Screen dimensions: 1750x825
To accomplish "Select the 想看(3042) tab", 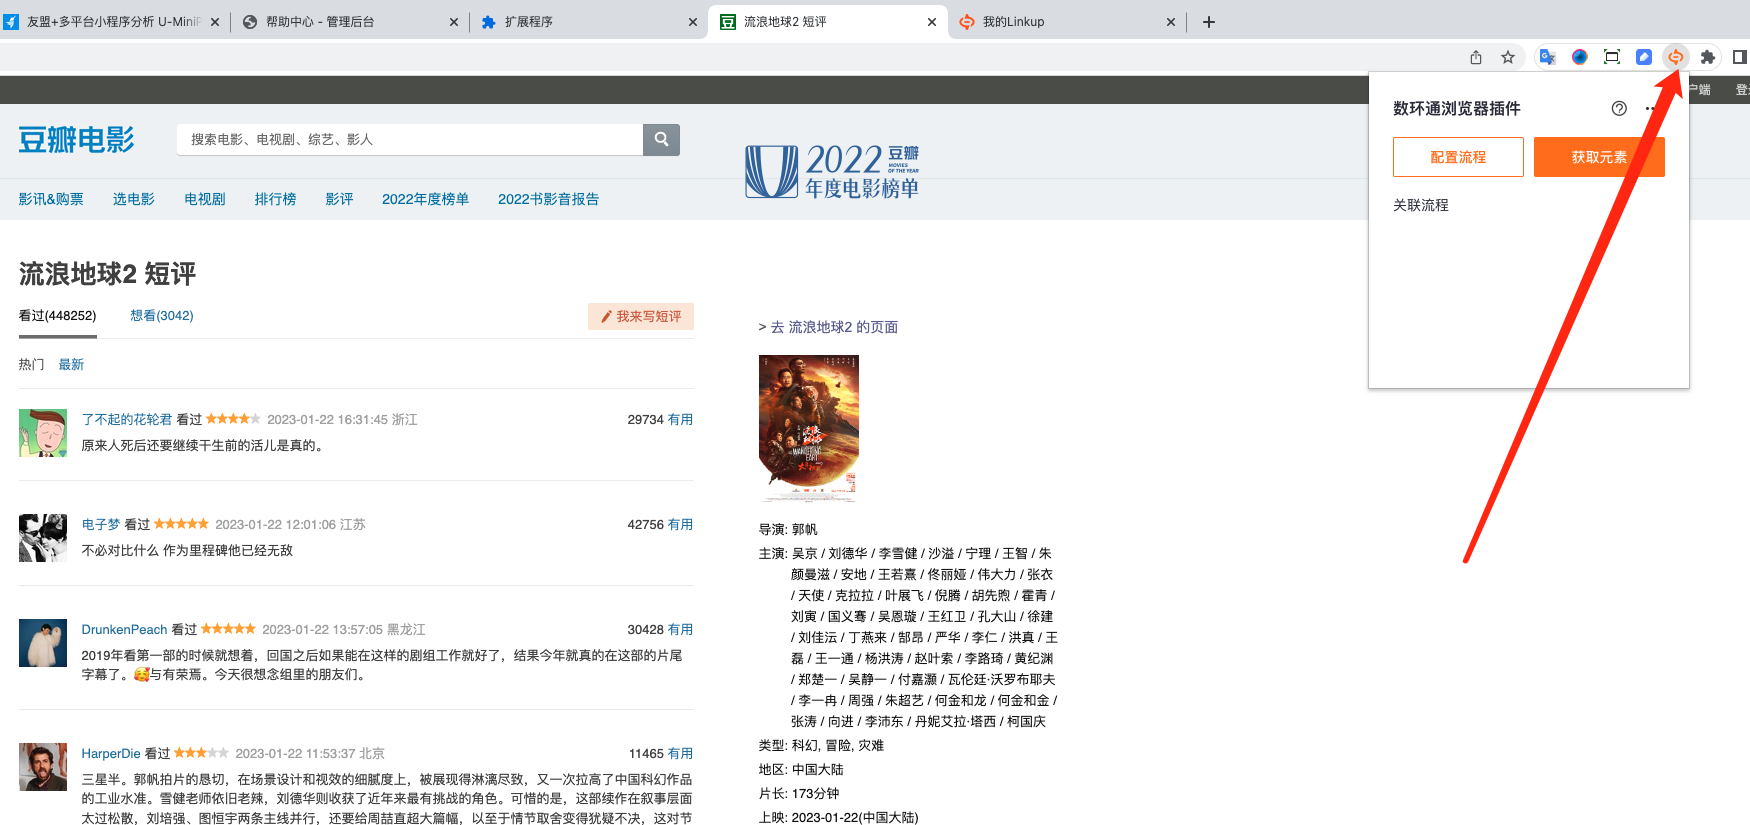I will pos(162,315).
